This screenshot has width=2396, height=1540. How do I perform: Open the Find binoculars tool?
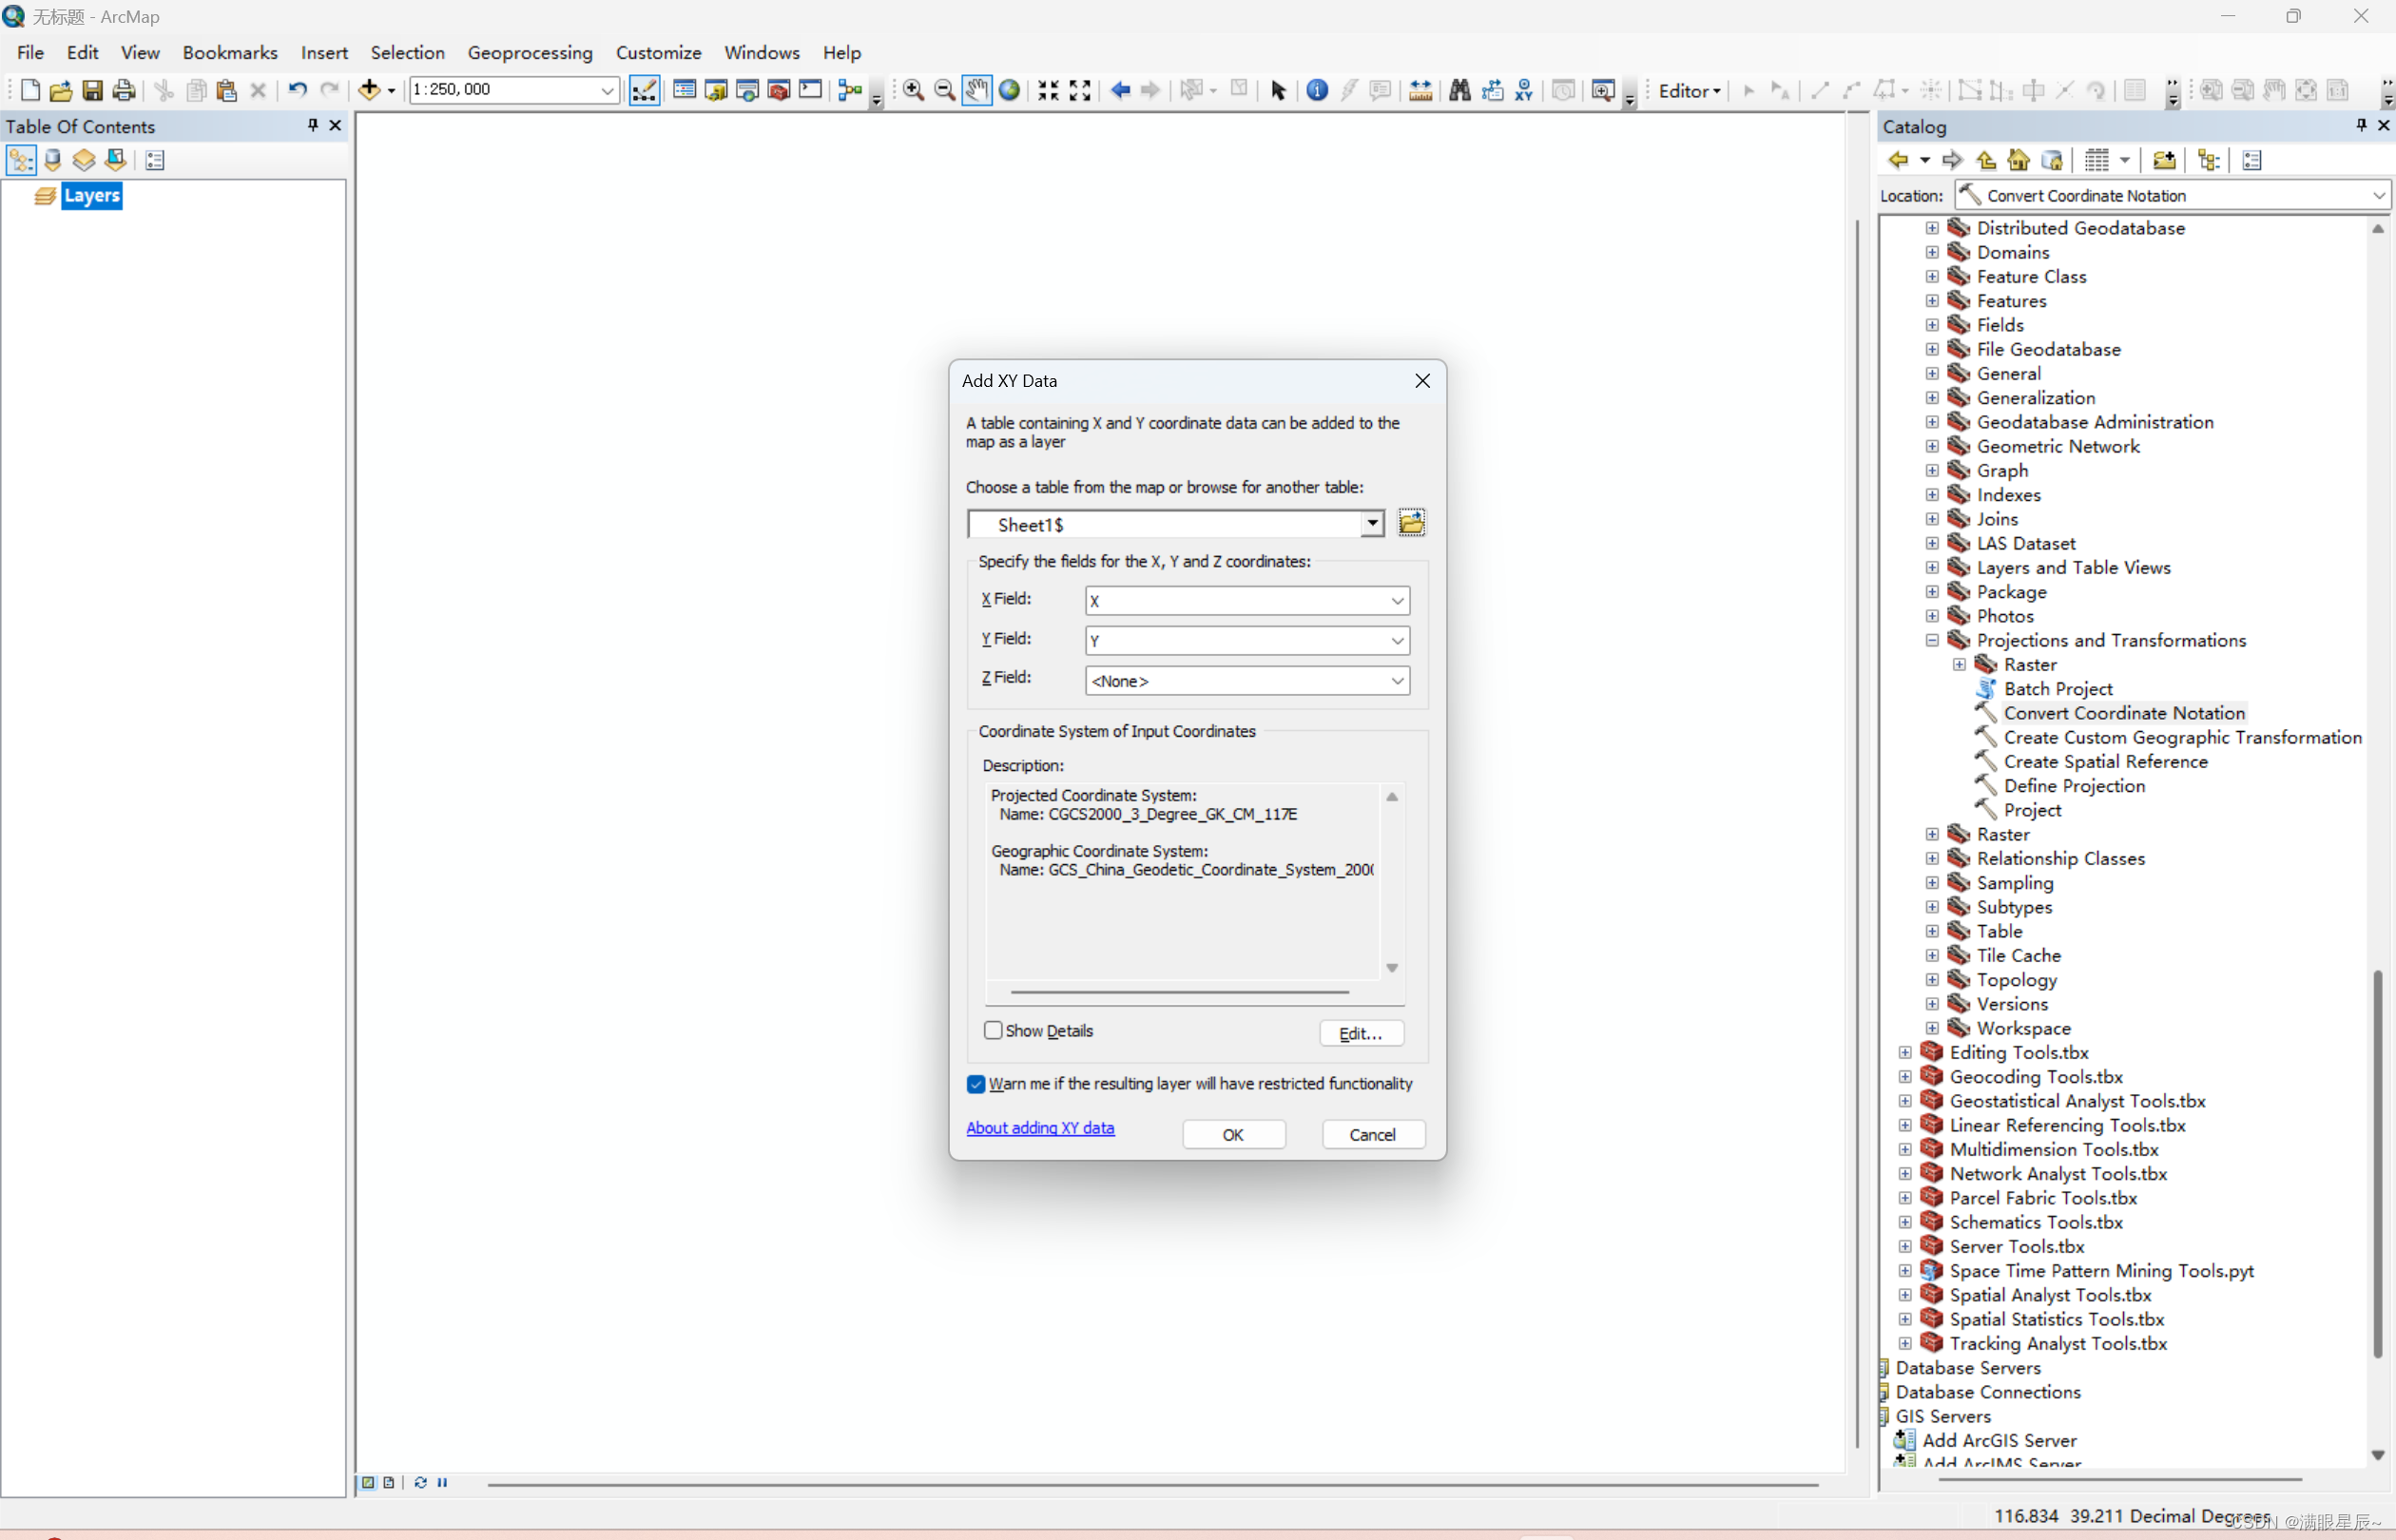tap(1459, 90)
